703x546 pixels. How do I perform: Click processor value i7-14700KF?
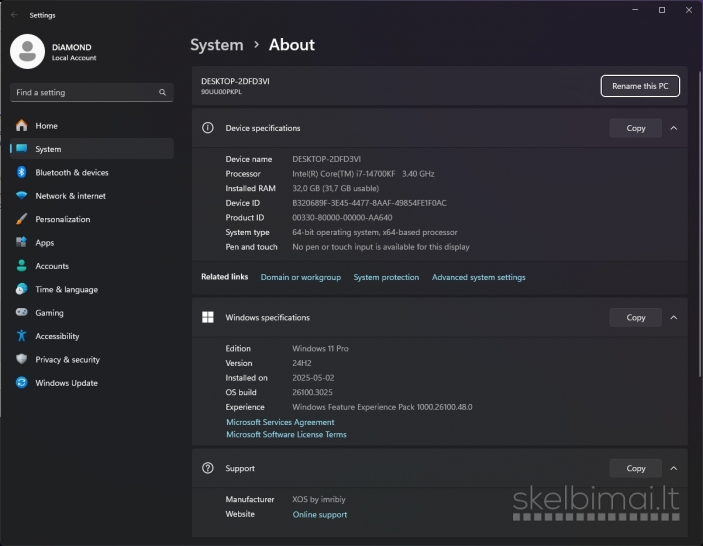click(363, 173)
